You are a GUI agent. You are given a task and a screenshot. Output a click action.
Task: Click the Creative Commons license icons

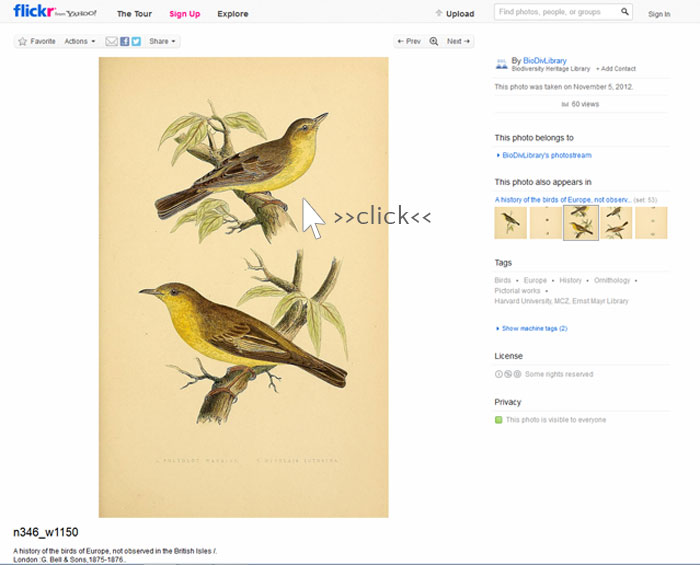[508, 374]
